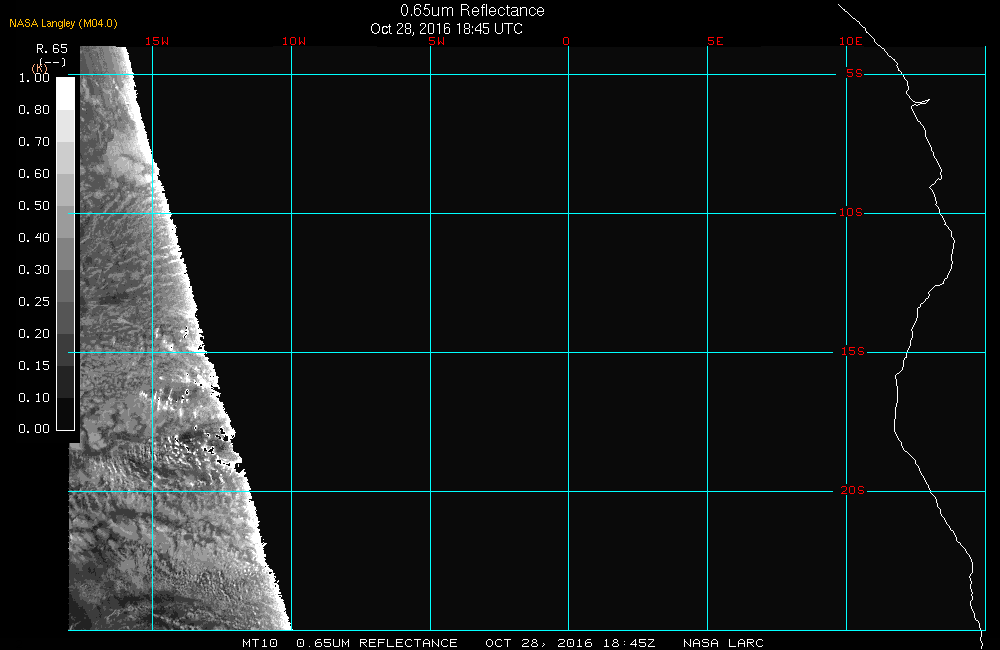Select the 10W longitude label
The width and height of the screenshot is (1000, 650).
point(294,42)
